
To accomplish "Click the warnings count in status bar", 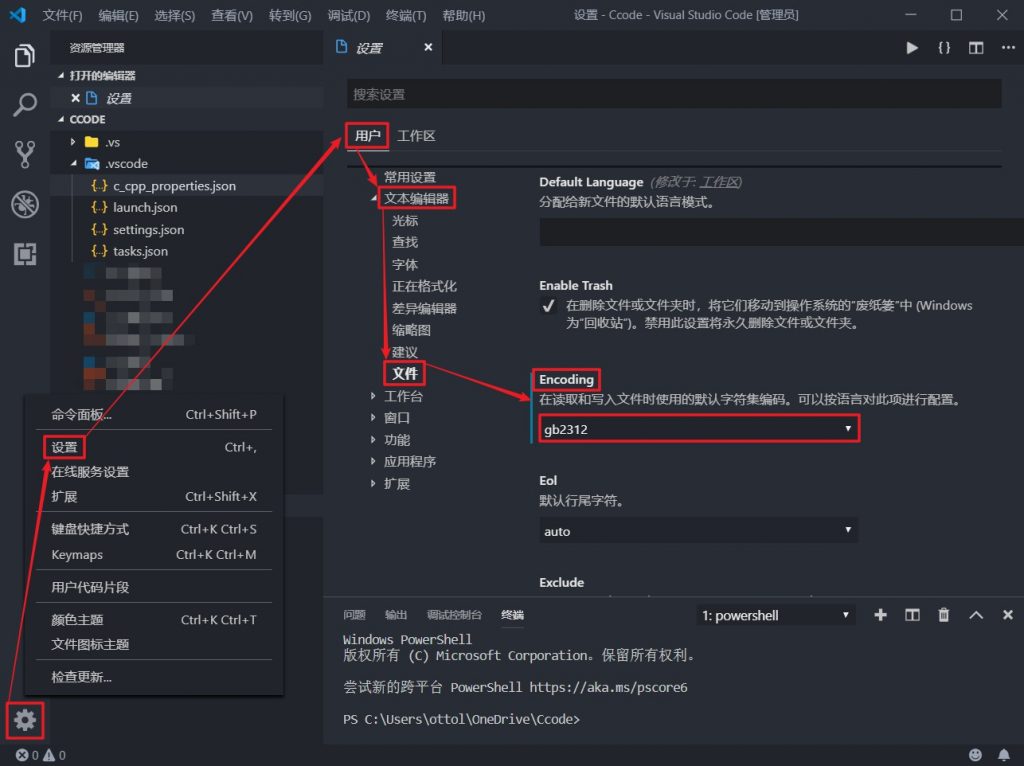I will pos(54,755).
